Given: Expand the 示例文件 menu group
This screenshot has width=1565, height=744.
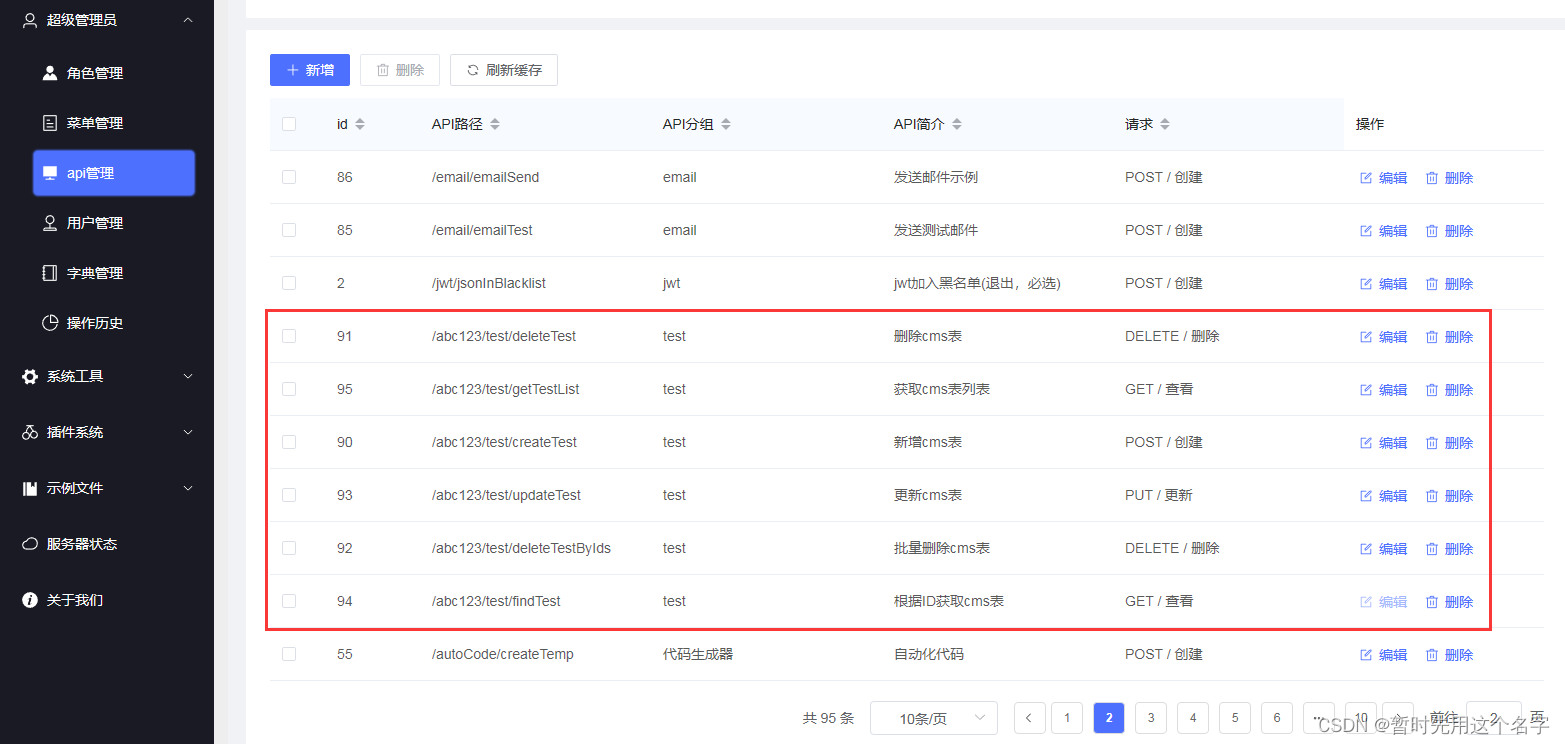Looking at the screenshot, I should point(107,488).
